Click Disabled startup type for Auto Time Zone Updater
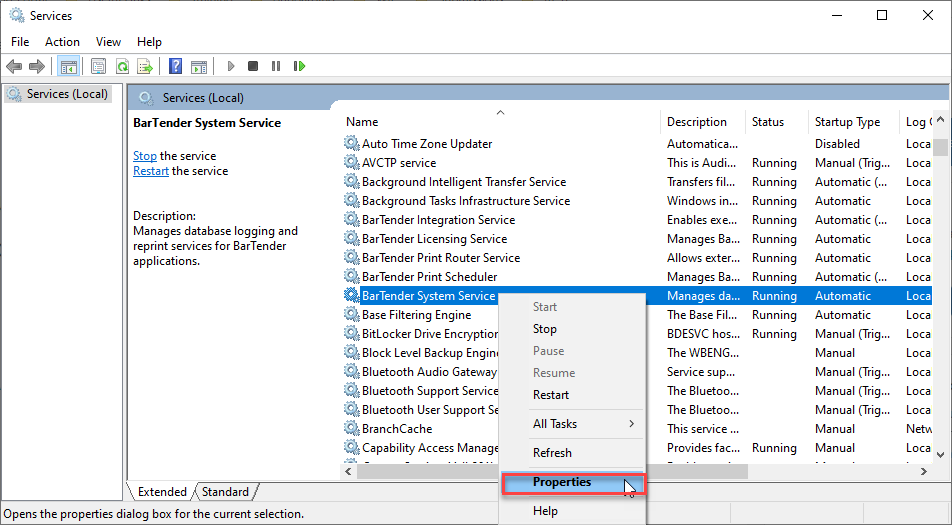The image size is (952, 525). click(837, 144)
